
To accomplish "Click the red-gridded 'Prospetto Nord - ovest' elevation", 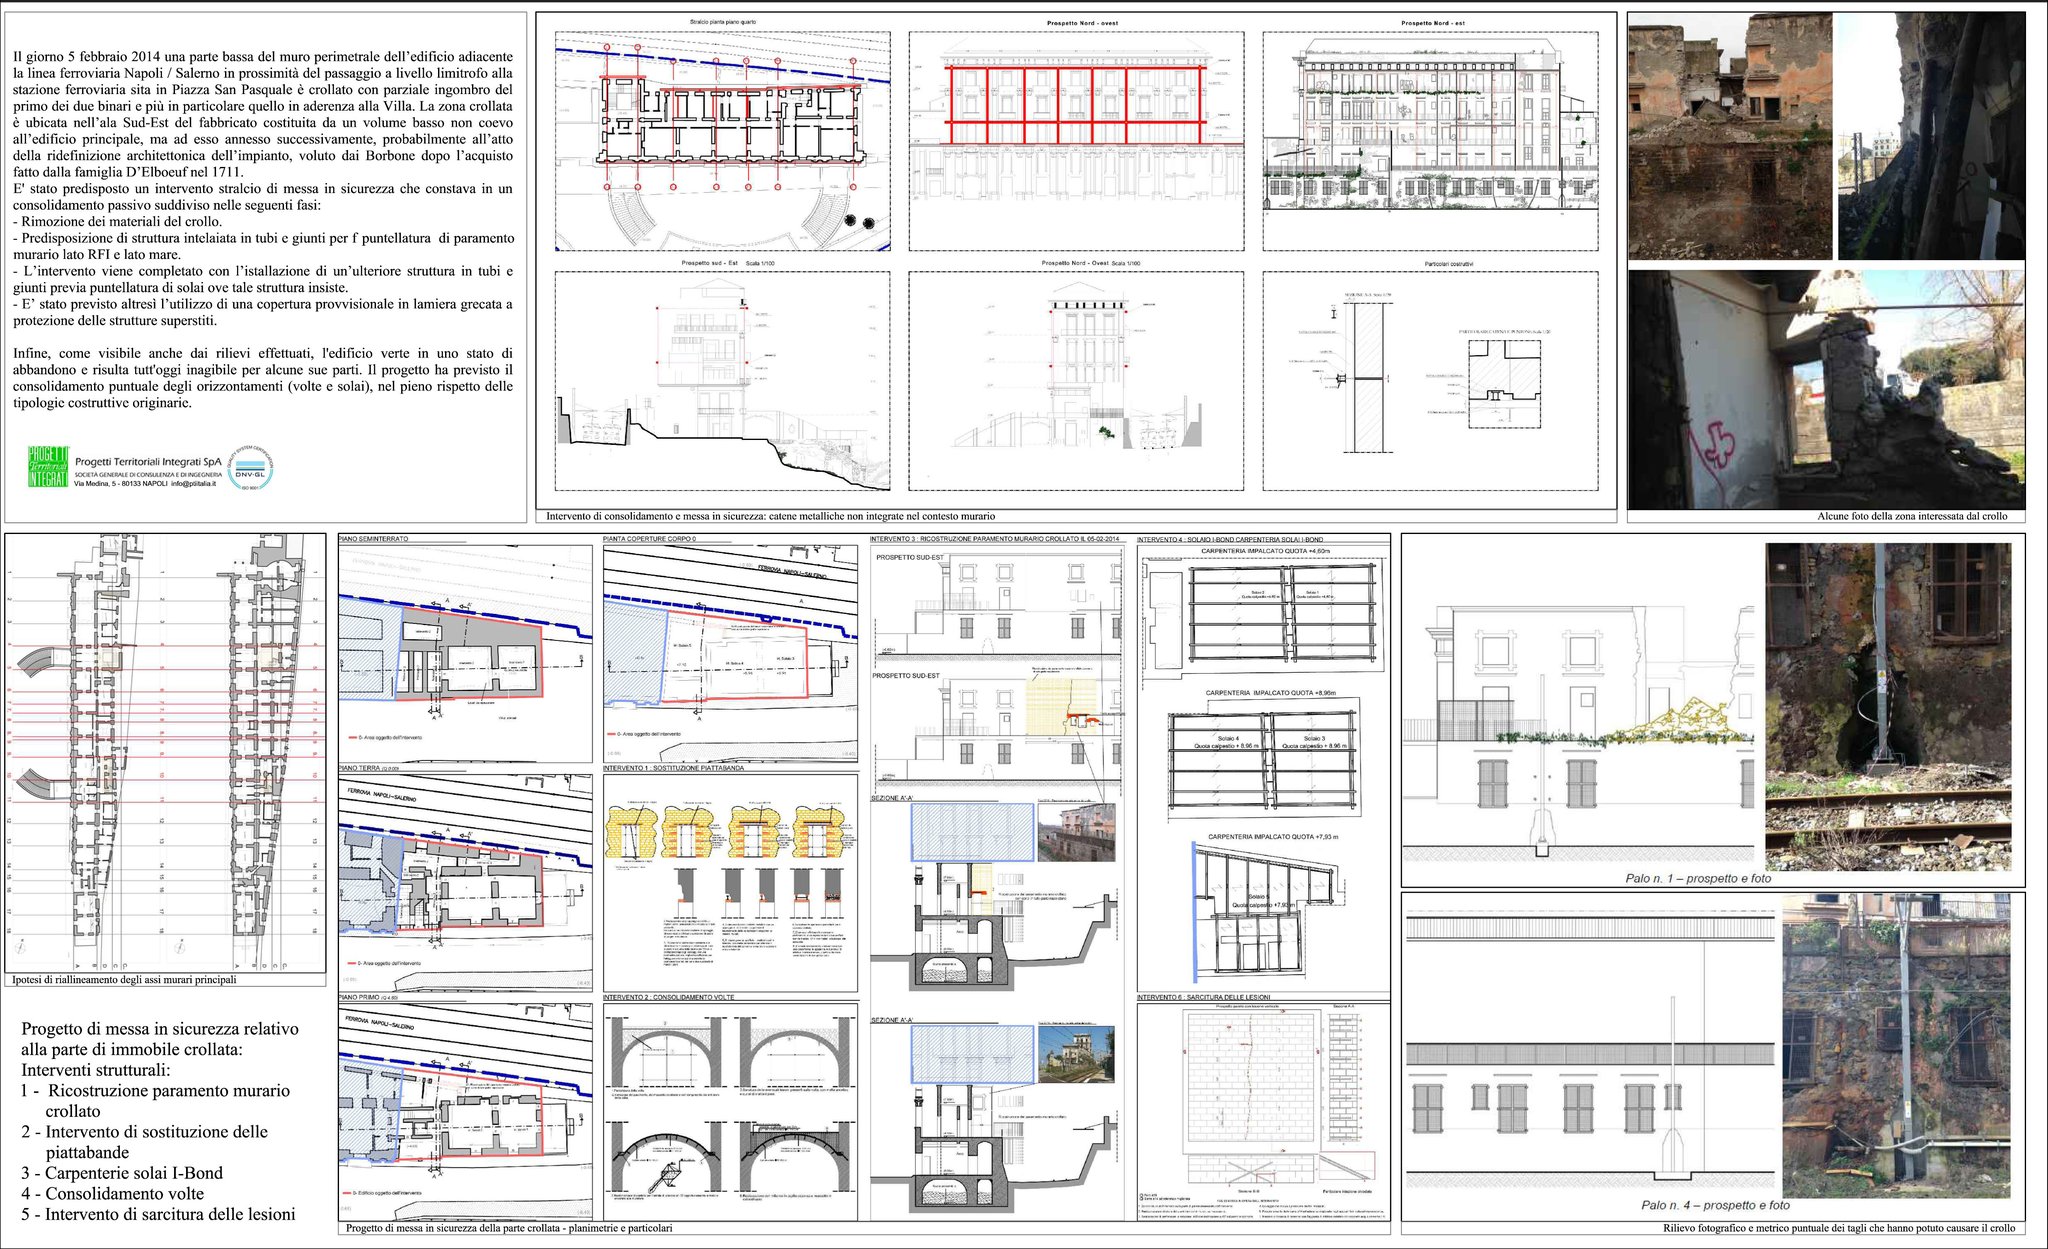I will (1076, 140).
